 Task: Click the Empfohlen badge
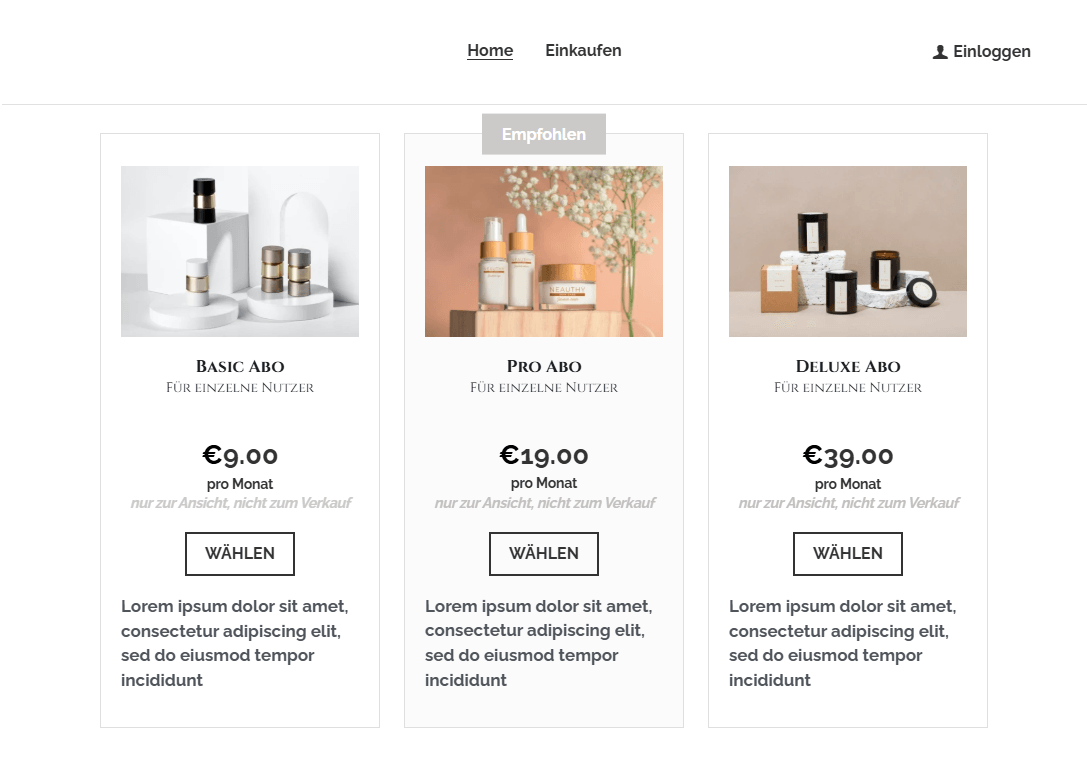click(x=544, y=134)
